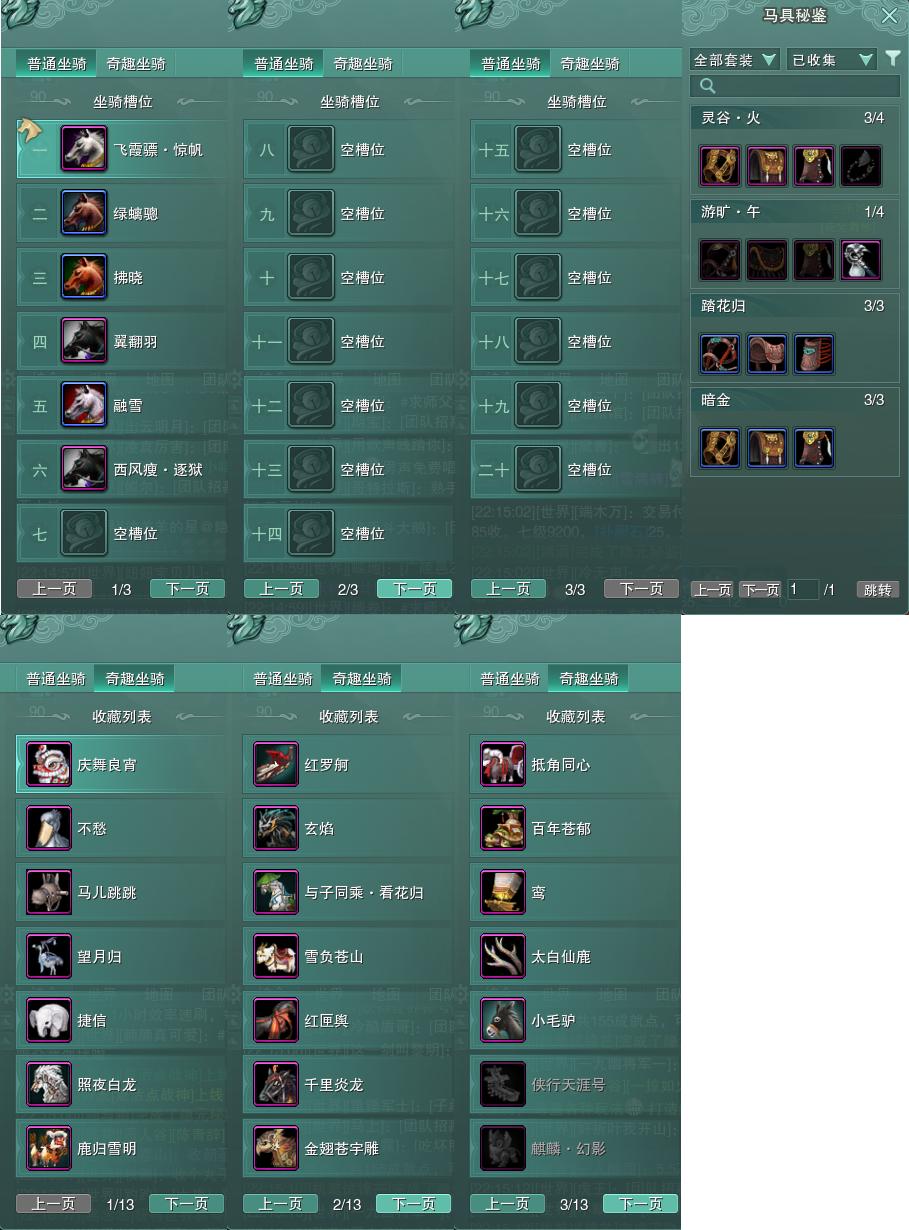Select the 玄焰 mount icon

coord(276,829)
